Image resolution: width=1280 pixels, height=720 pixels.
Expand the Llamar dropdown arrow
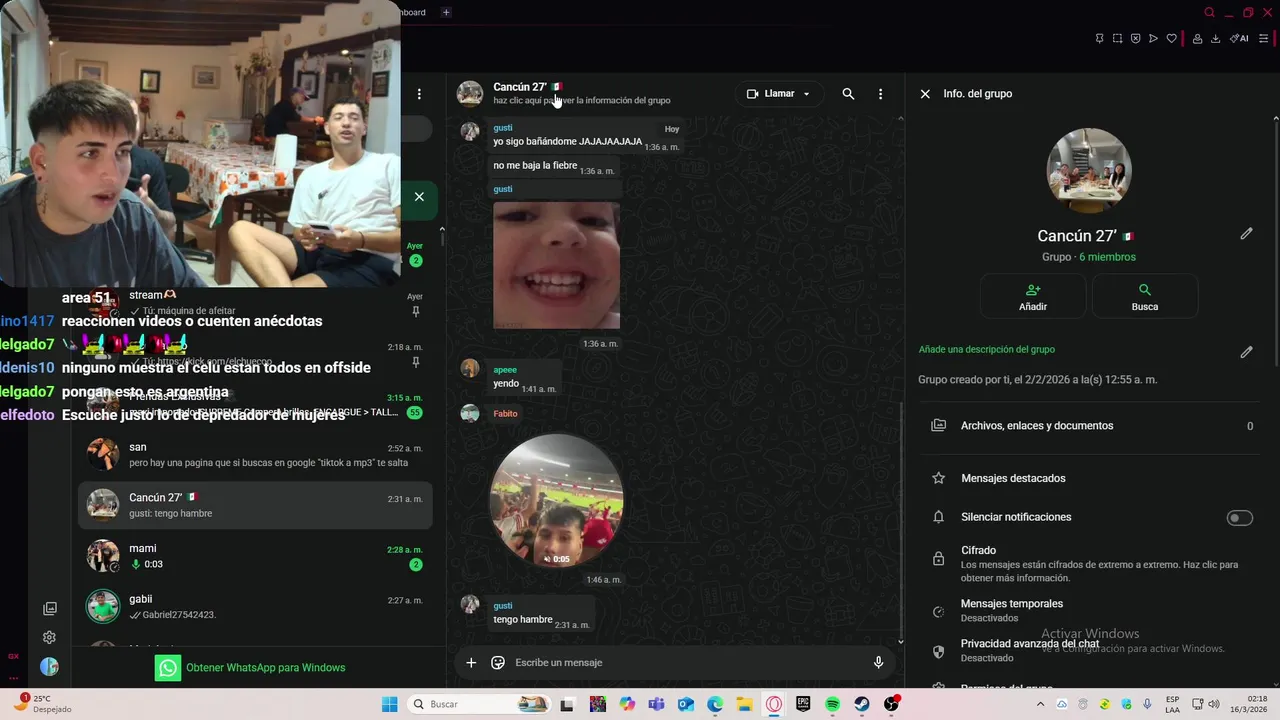point(807,94)
